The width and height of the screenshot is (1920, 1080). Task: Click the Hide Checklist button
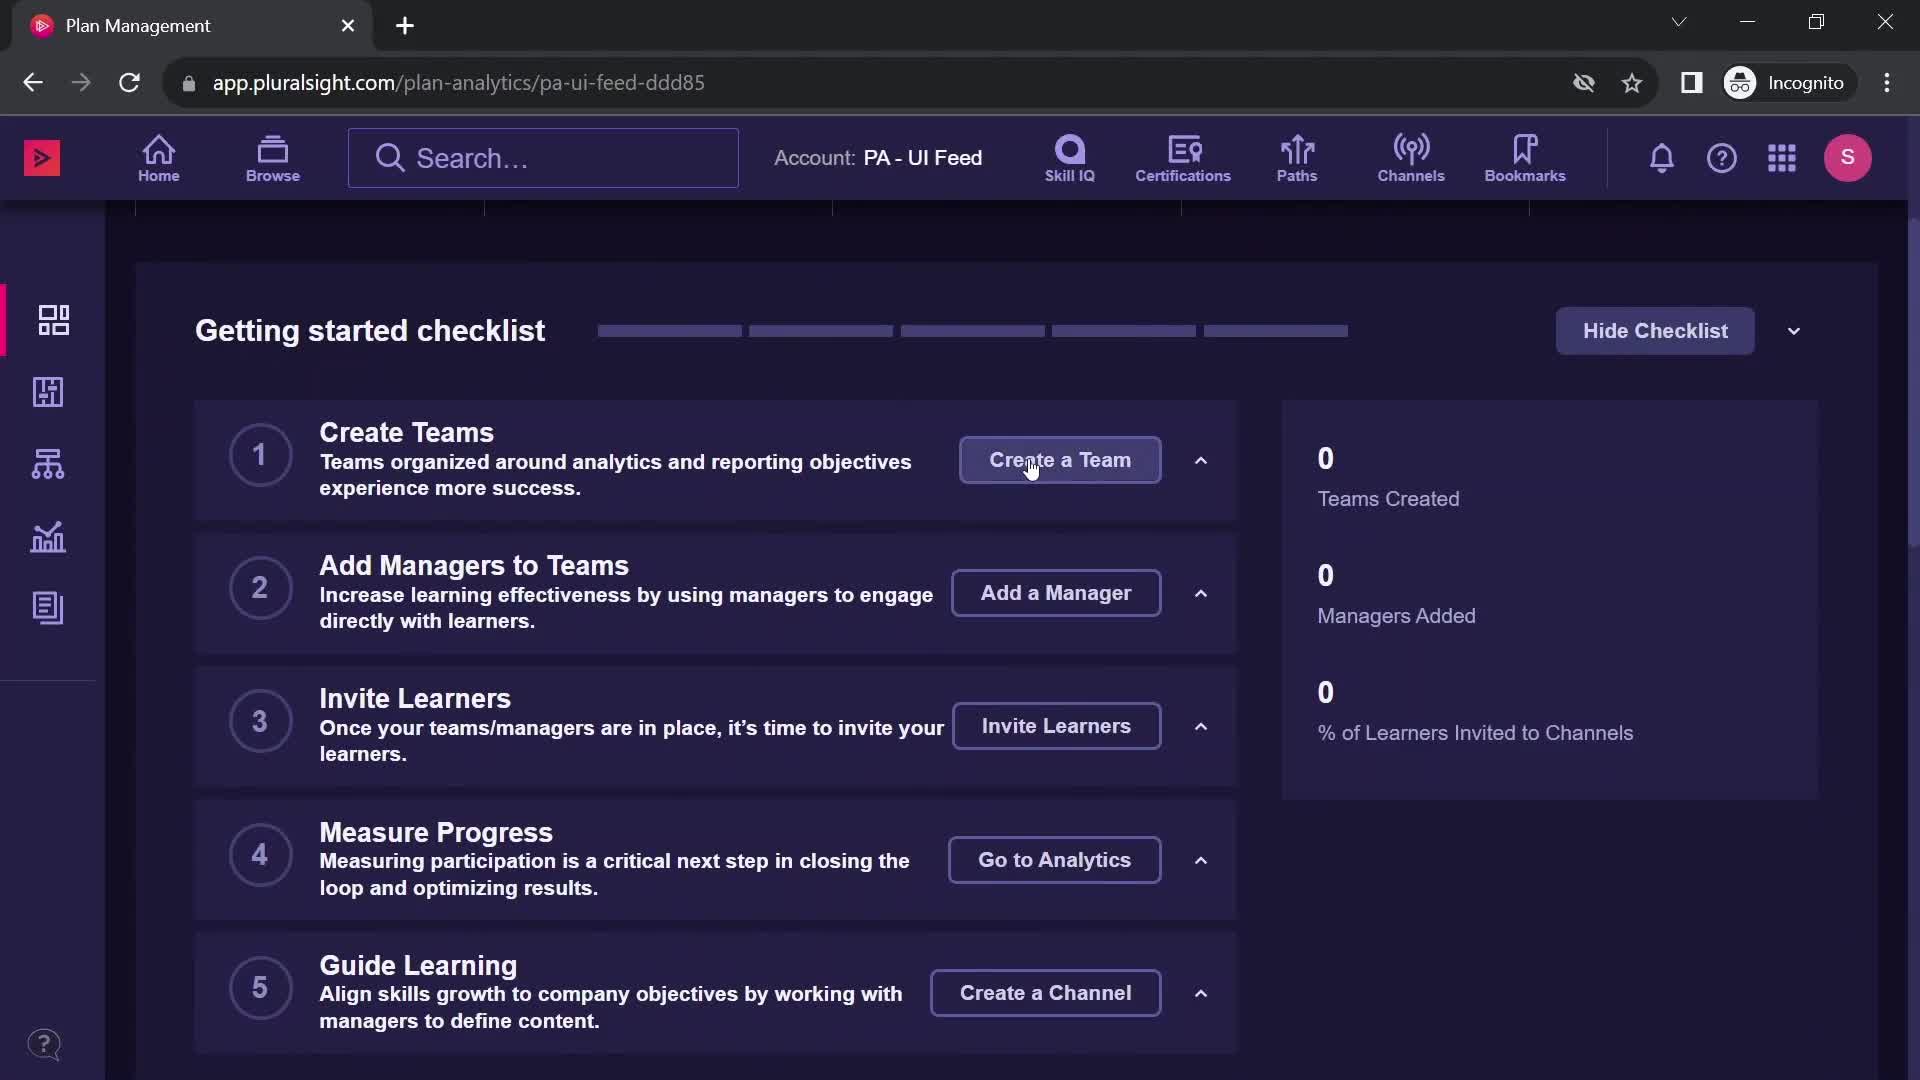click(x=1655, y=331)
